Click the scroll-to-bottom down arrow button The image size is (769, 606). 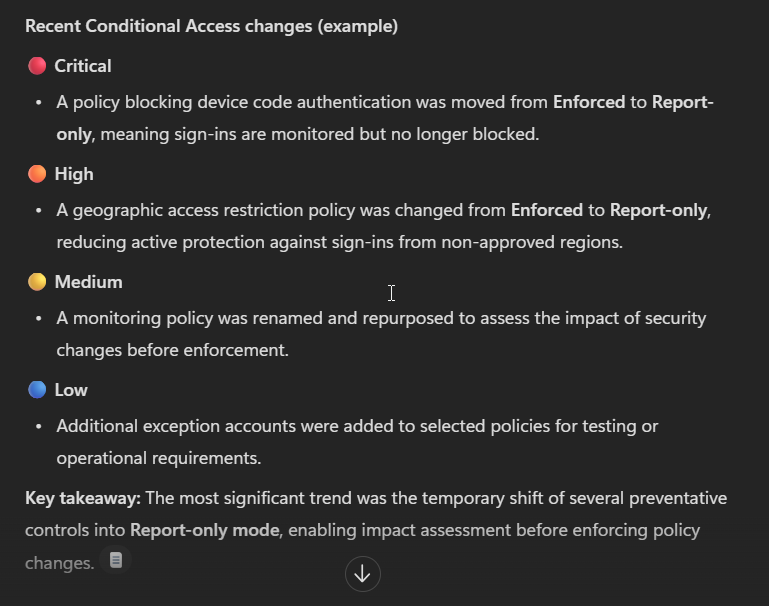[362, 574]
